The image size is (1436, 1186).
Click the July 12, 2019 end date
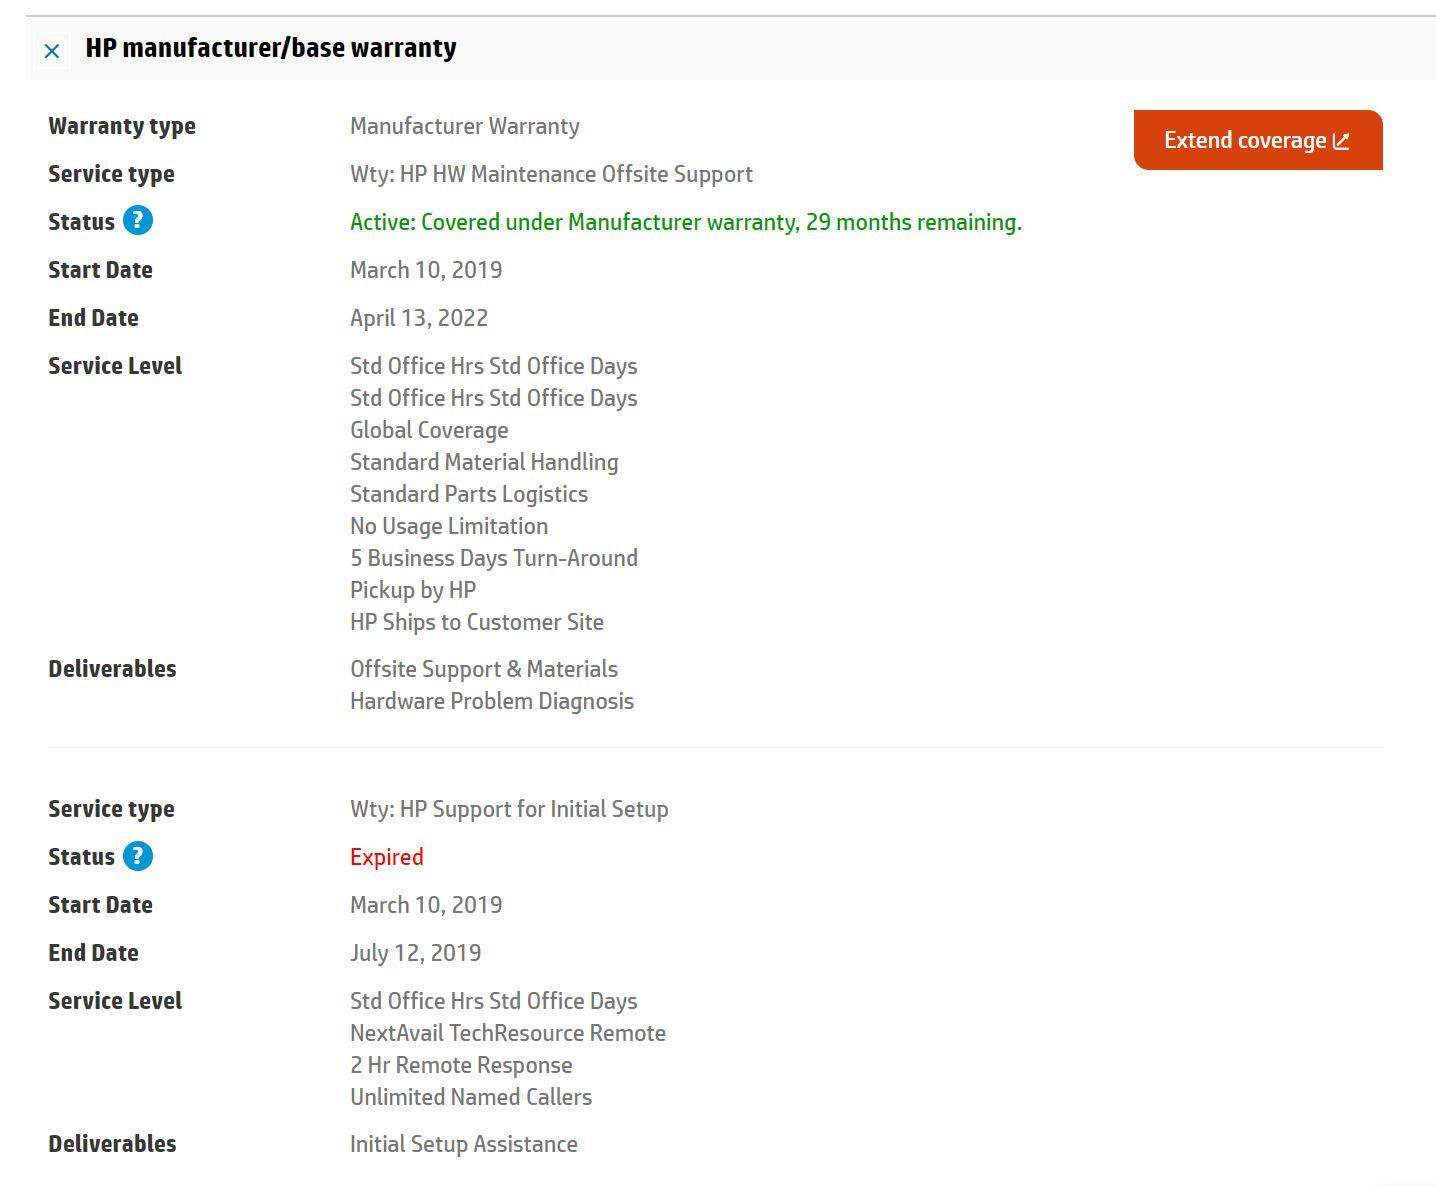415,953
